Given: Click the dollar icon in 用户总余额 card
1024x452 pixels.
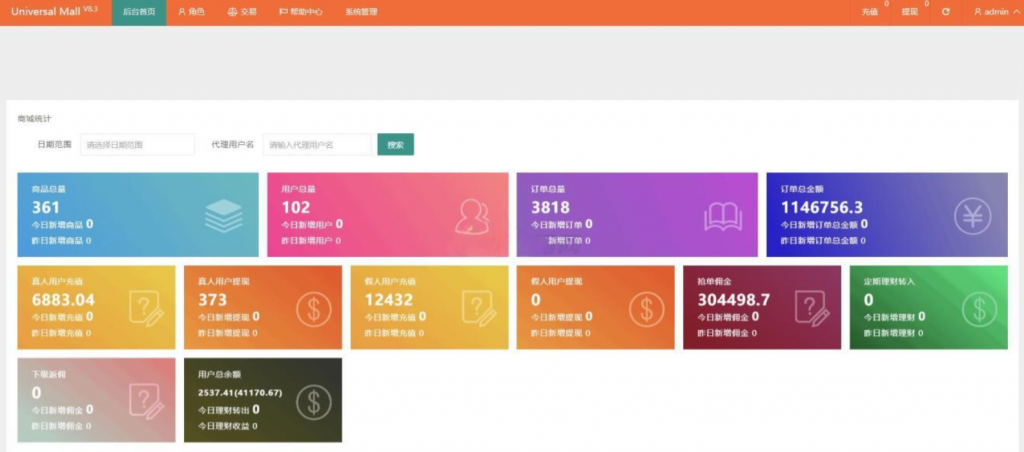Looking at the screenshot, I should point(313,402).
